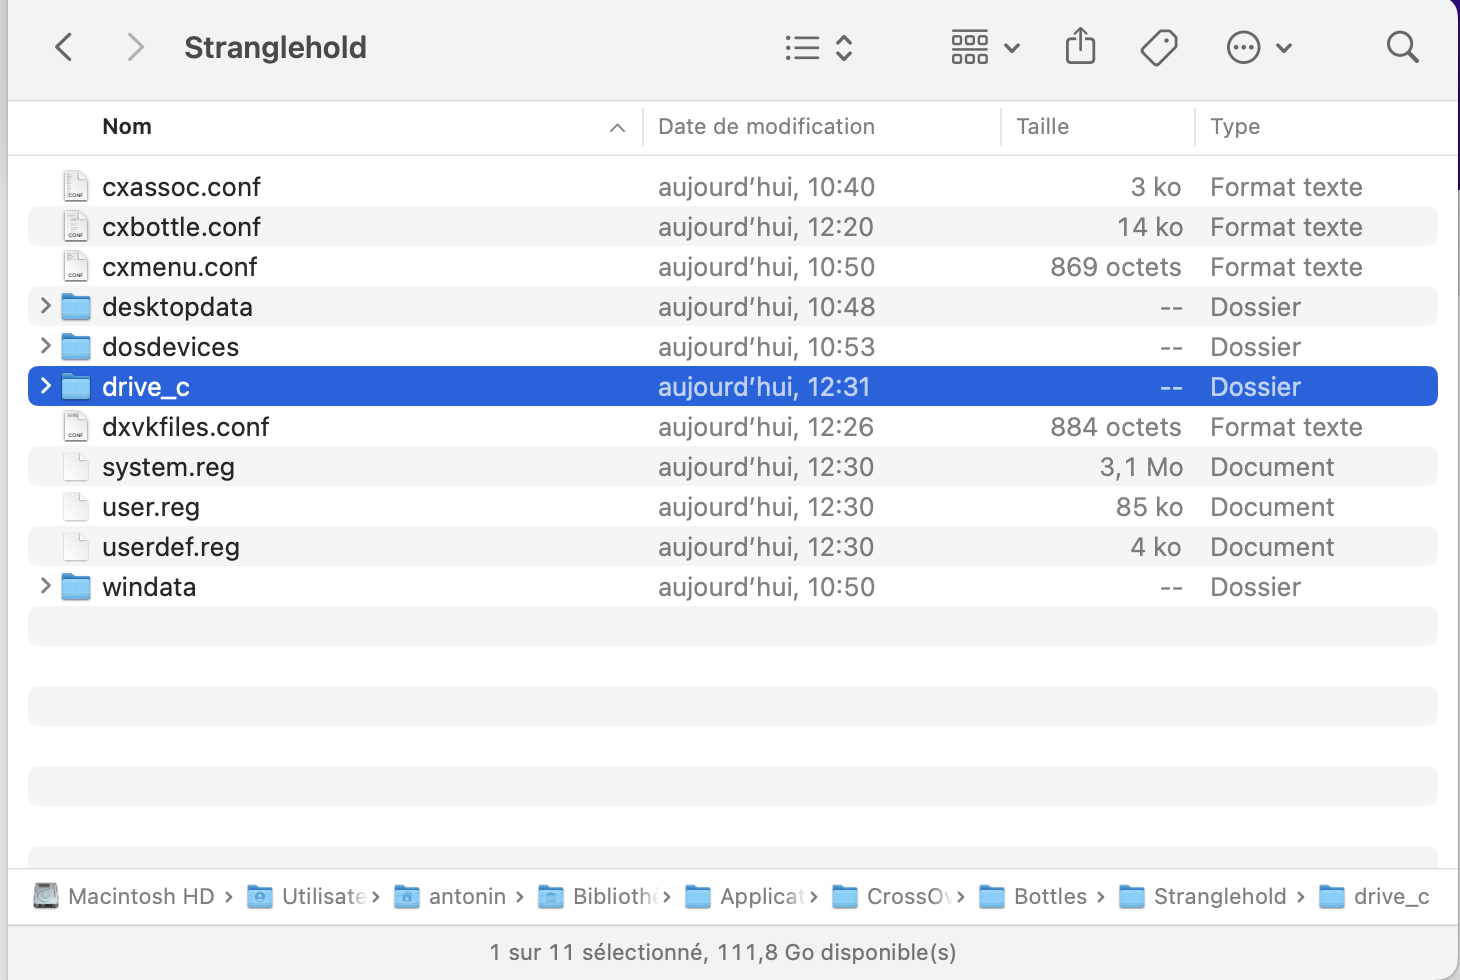Select the cxmenu.conf file name
Screen dimensions: 1460x980
[x=180, y=267]
